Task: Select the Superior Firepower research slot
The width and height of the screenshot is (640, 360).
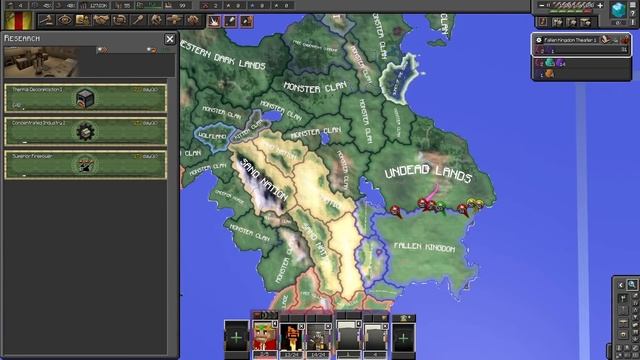Action: pos(85,164)
